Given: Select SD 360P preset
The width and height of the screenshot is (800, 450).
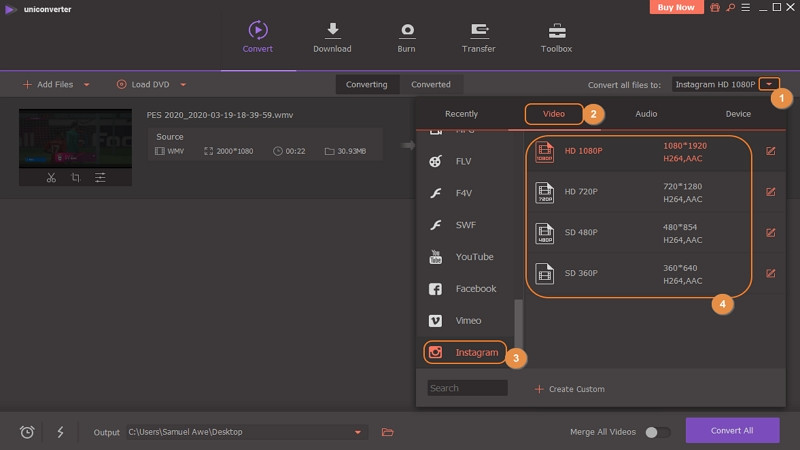Looking at the screenshot, I should (x=643, y=274).
